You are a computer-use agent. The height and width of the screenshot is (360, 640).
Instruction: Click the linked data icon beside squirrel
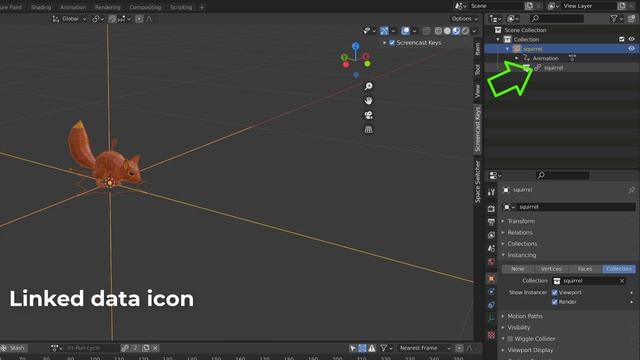click(538, 68)
